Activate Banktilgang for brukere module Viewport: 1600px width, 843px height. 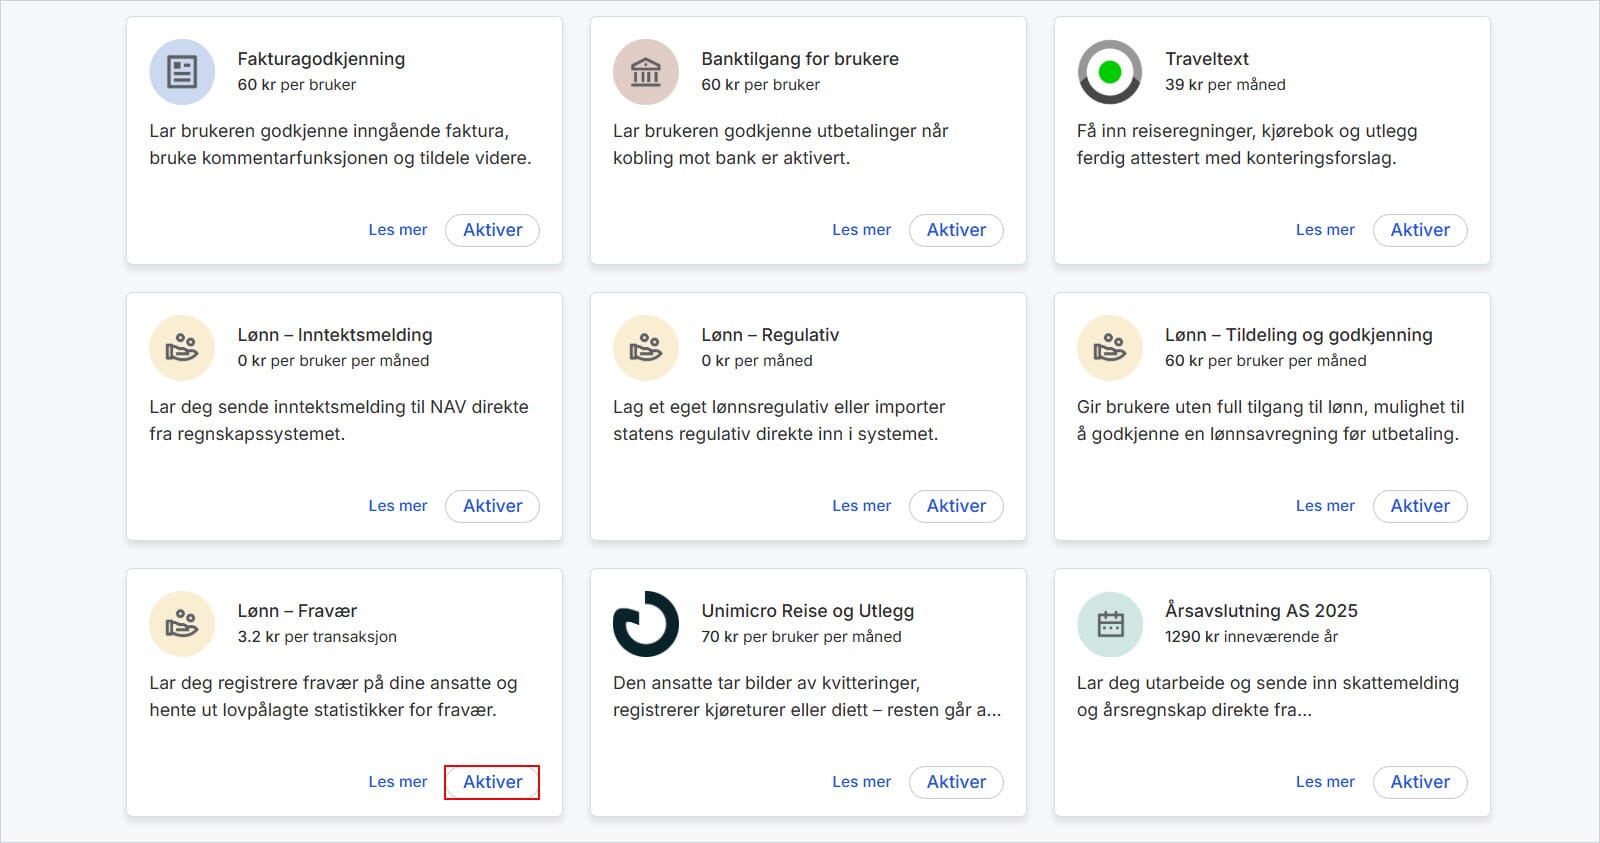coord(956,230)
